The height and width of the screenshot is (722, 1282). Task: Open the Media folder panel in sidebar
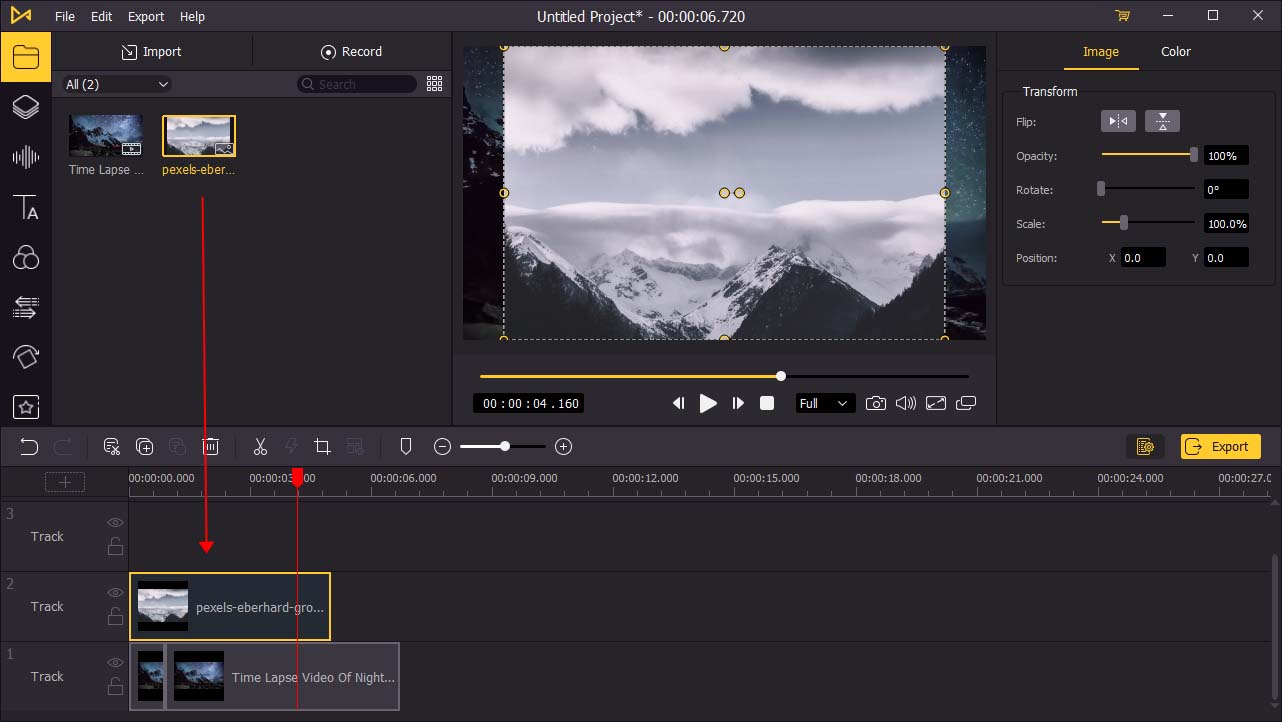click(26, 57)
